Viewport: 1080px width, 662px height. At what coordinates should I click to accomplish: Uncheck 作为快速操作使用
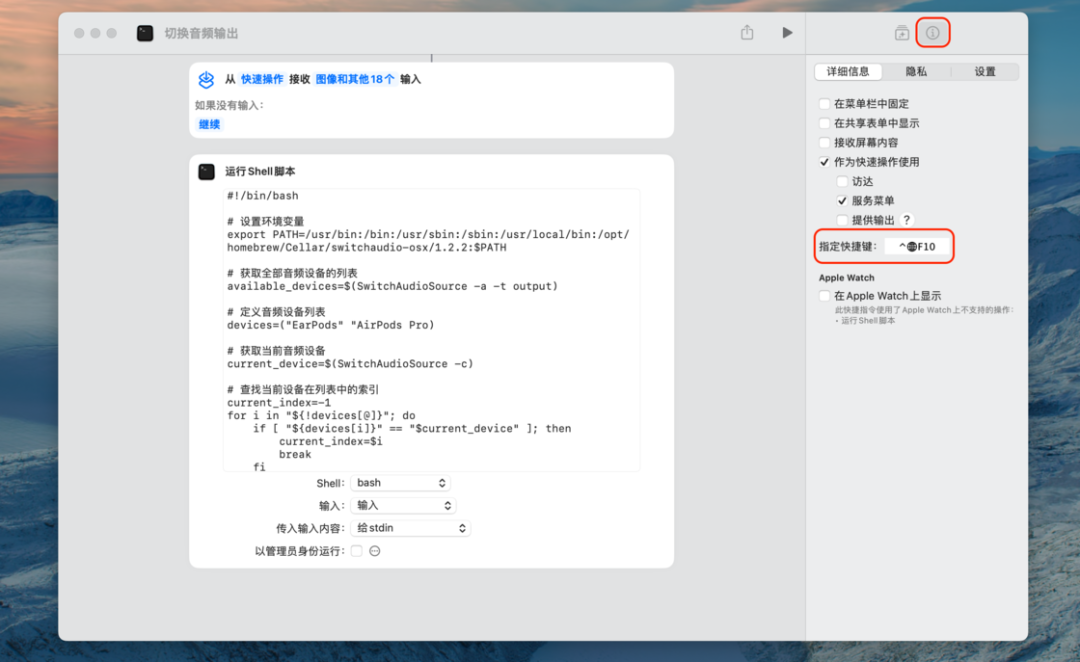pos(824,162)
